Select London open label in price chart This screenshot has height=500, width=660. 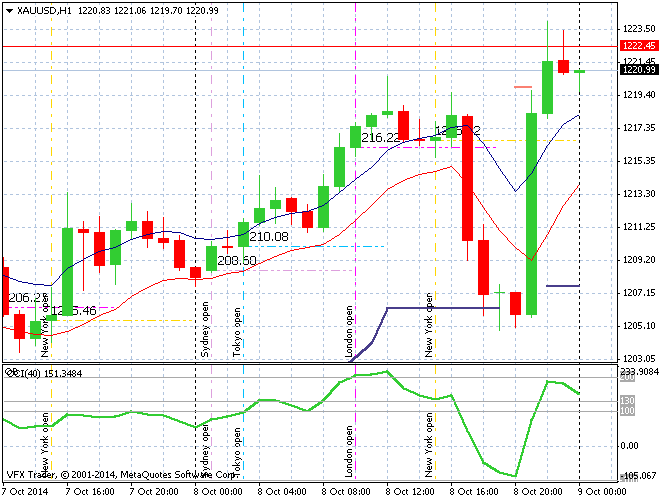click(x=349, y=332)
